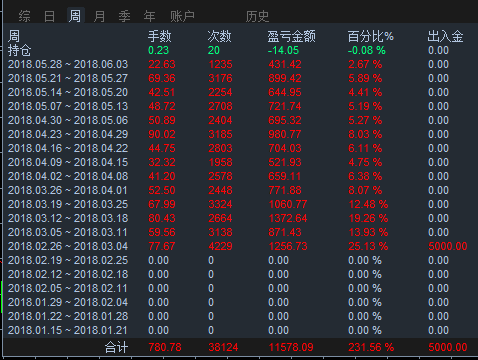Click the 1235 trade count cell

[x=220, y=64]
